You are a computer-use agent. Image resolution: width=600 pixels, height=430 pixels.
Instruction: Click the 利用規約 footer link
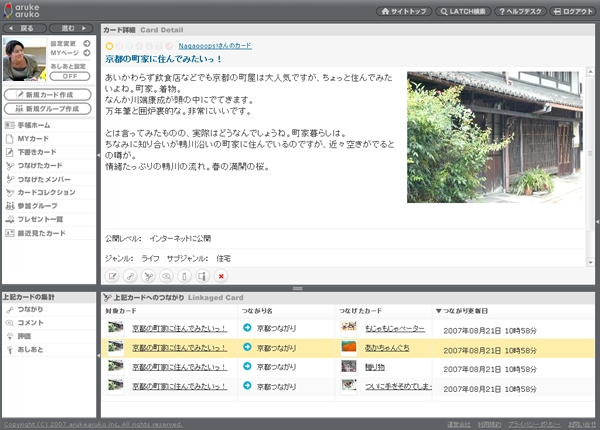[489, 424]
